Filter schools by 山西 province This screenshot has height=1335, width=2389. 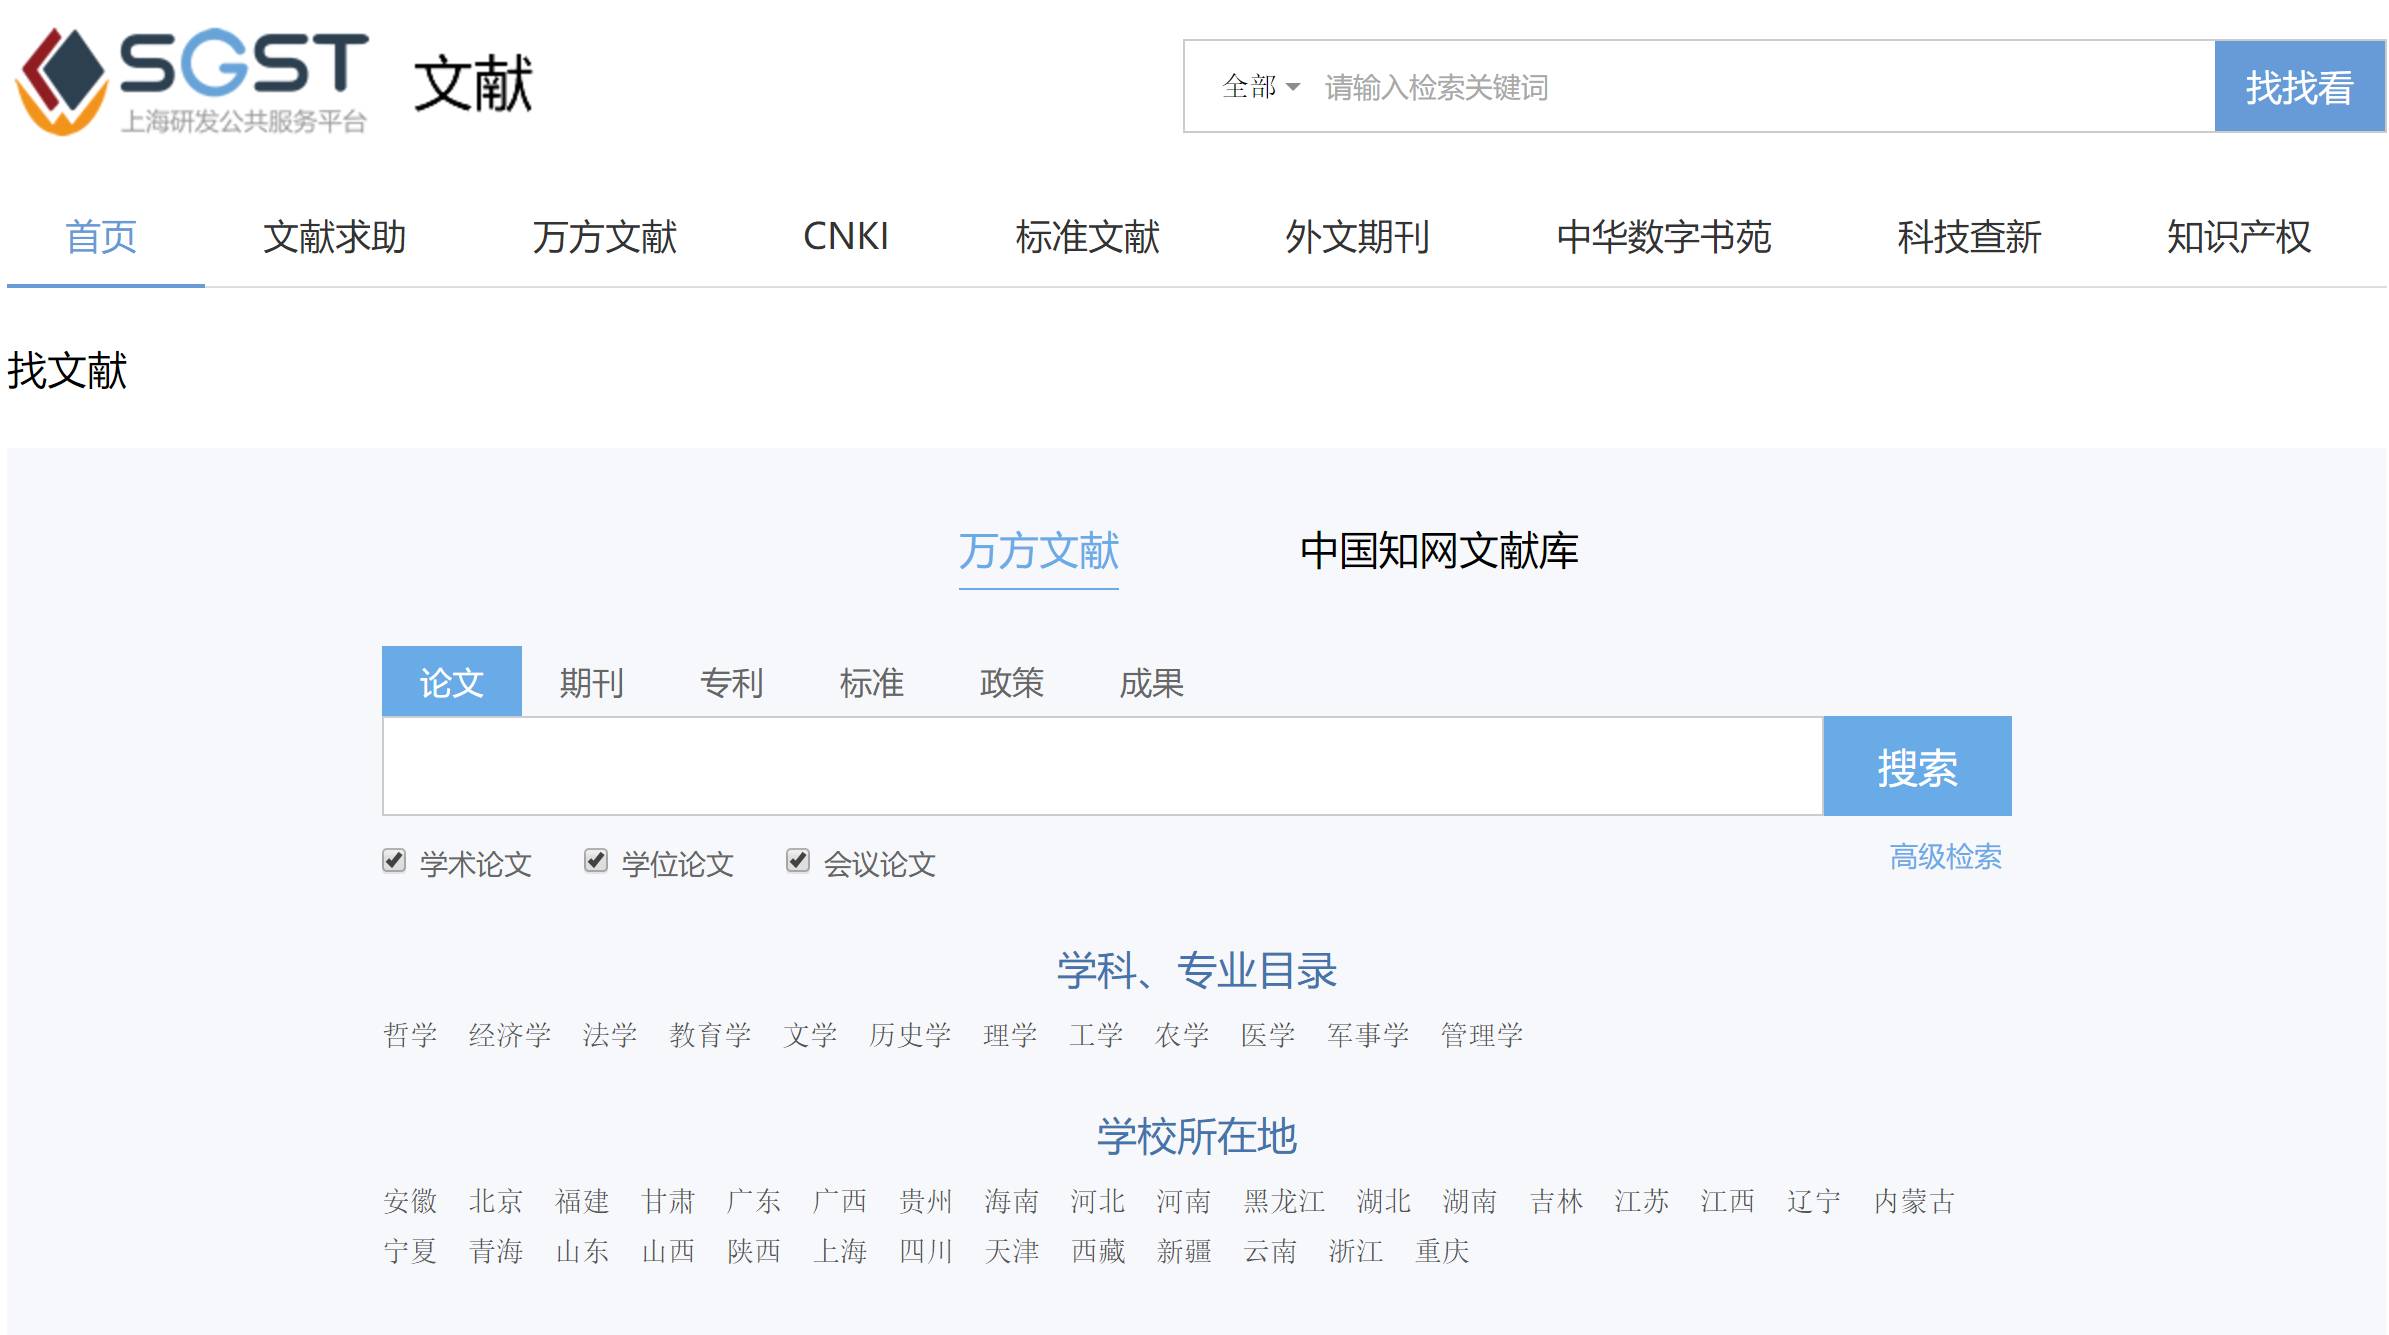click(668, 1251)
